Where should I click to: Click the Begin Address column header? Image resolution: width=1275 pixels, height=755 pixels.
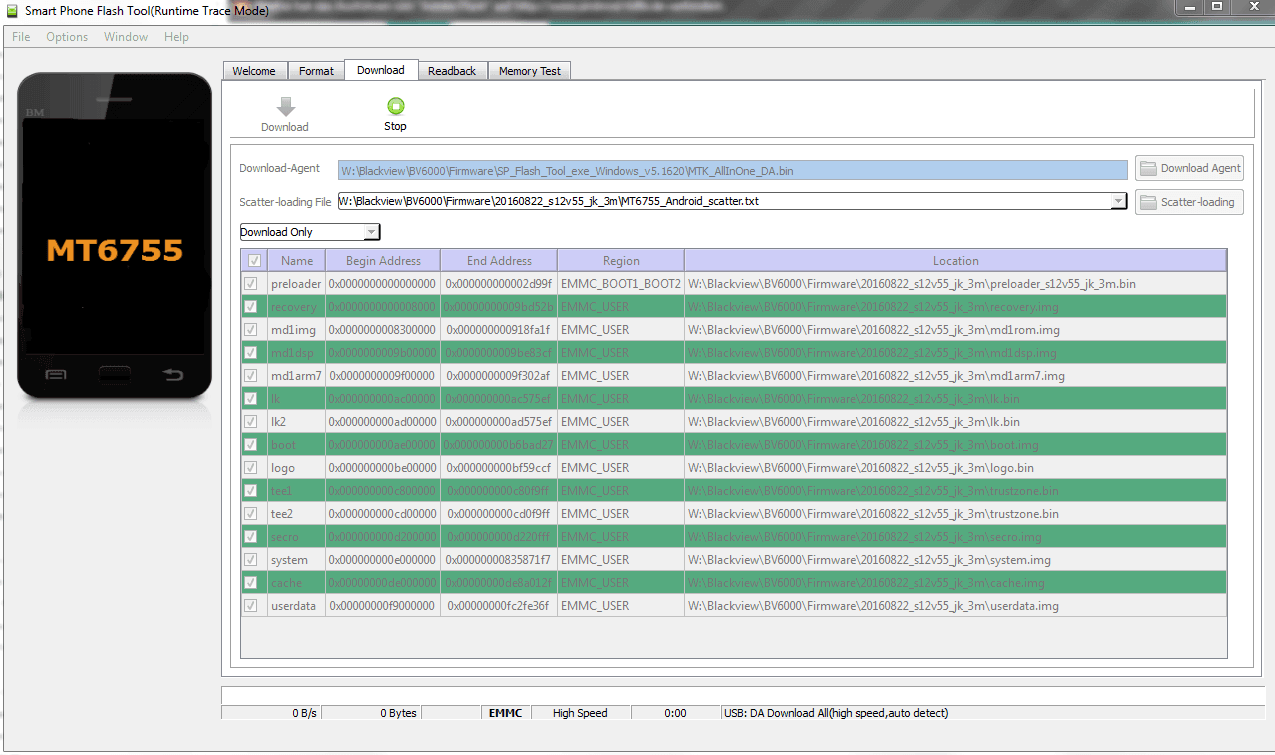tap(384, 261)
